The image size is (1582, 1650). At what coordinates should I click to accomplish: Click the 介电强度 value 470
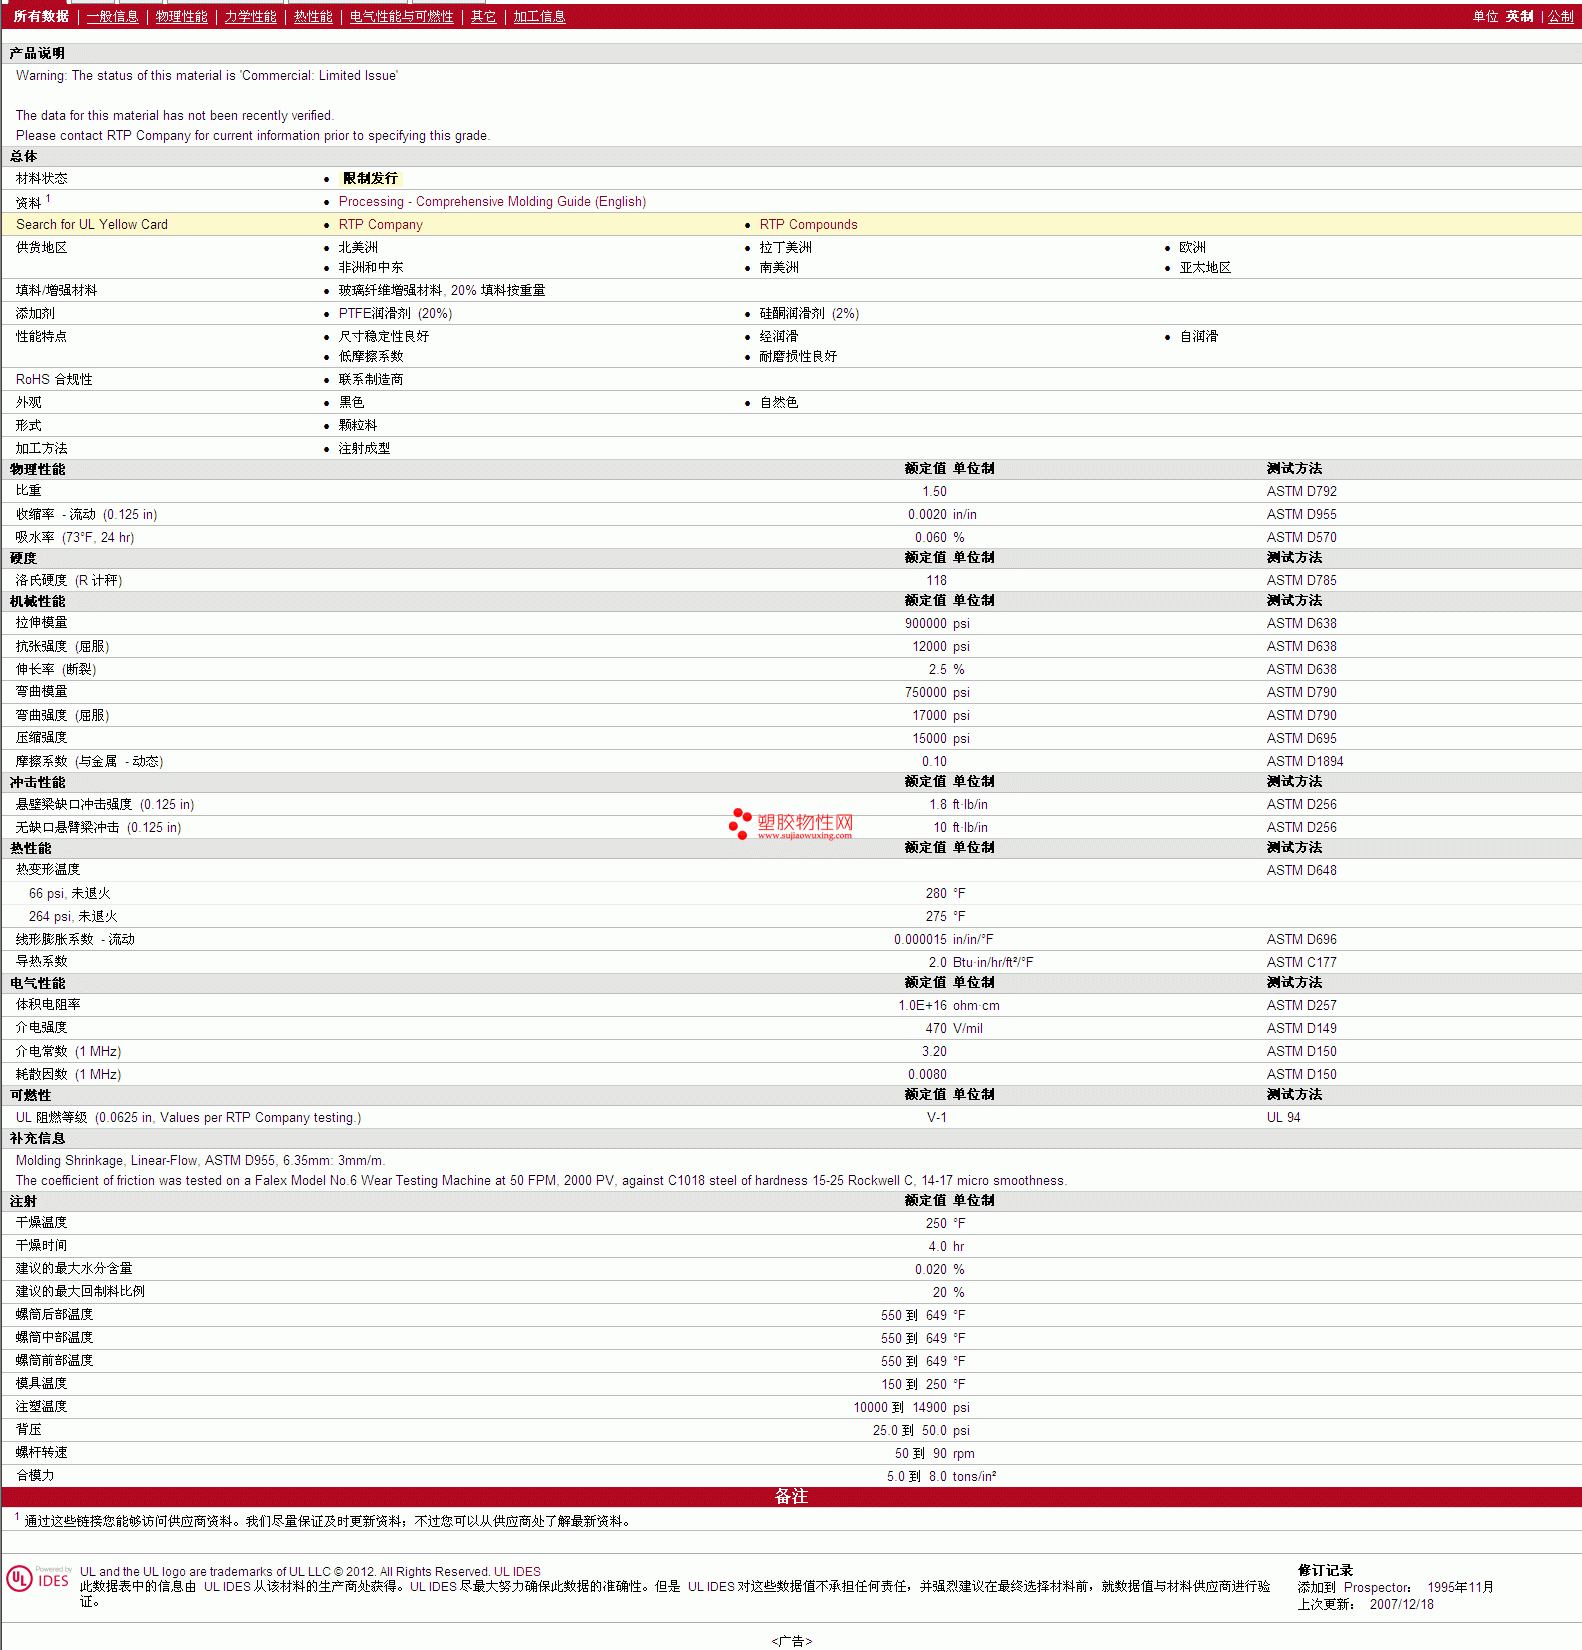tap(936, 1028)
